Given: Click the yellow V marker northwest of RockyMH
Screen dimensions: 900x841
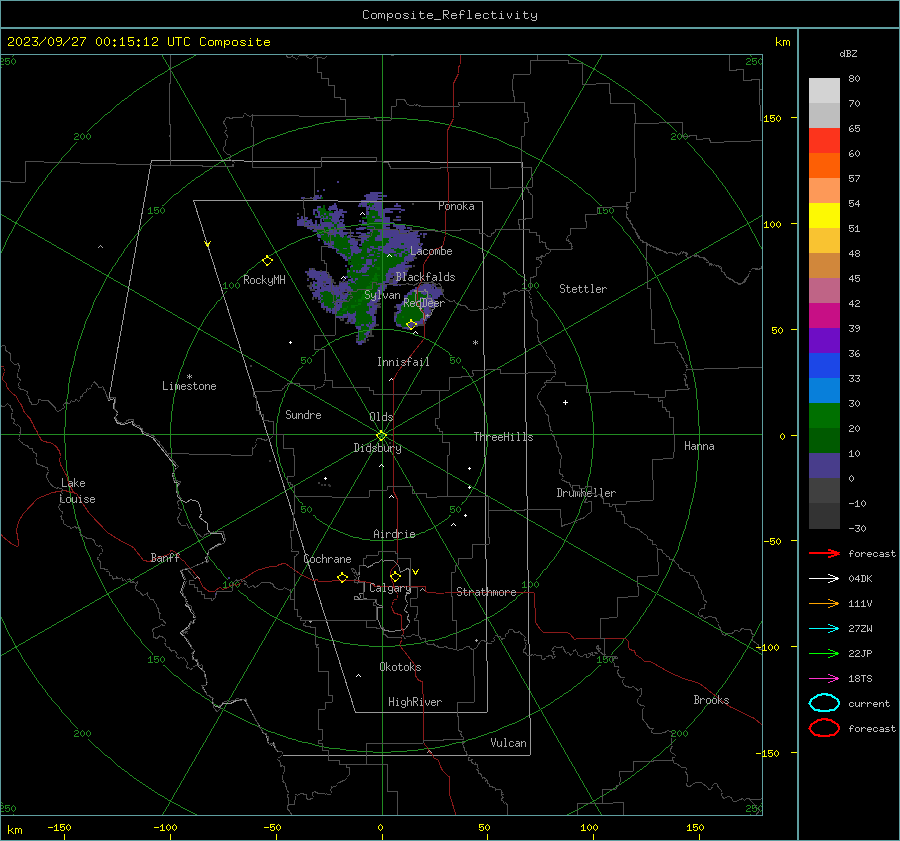Looking at the screenshot, I should pos(208,244).
